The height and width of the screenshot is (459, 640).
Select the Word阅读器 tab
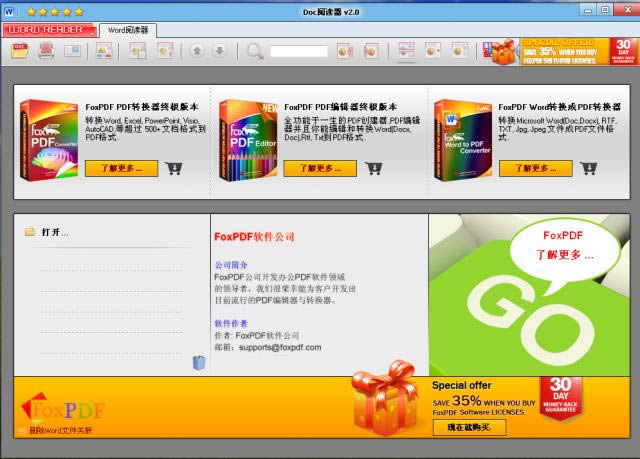coord(128,30)
